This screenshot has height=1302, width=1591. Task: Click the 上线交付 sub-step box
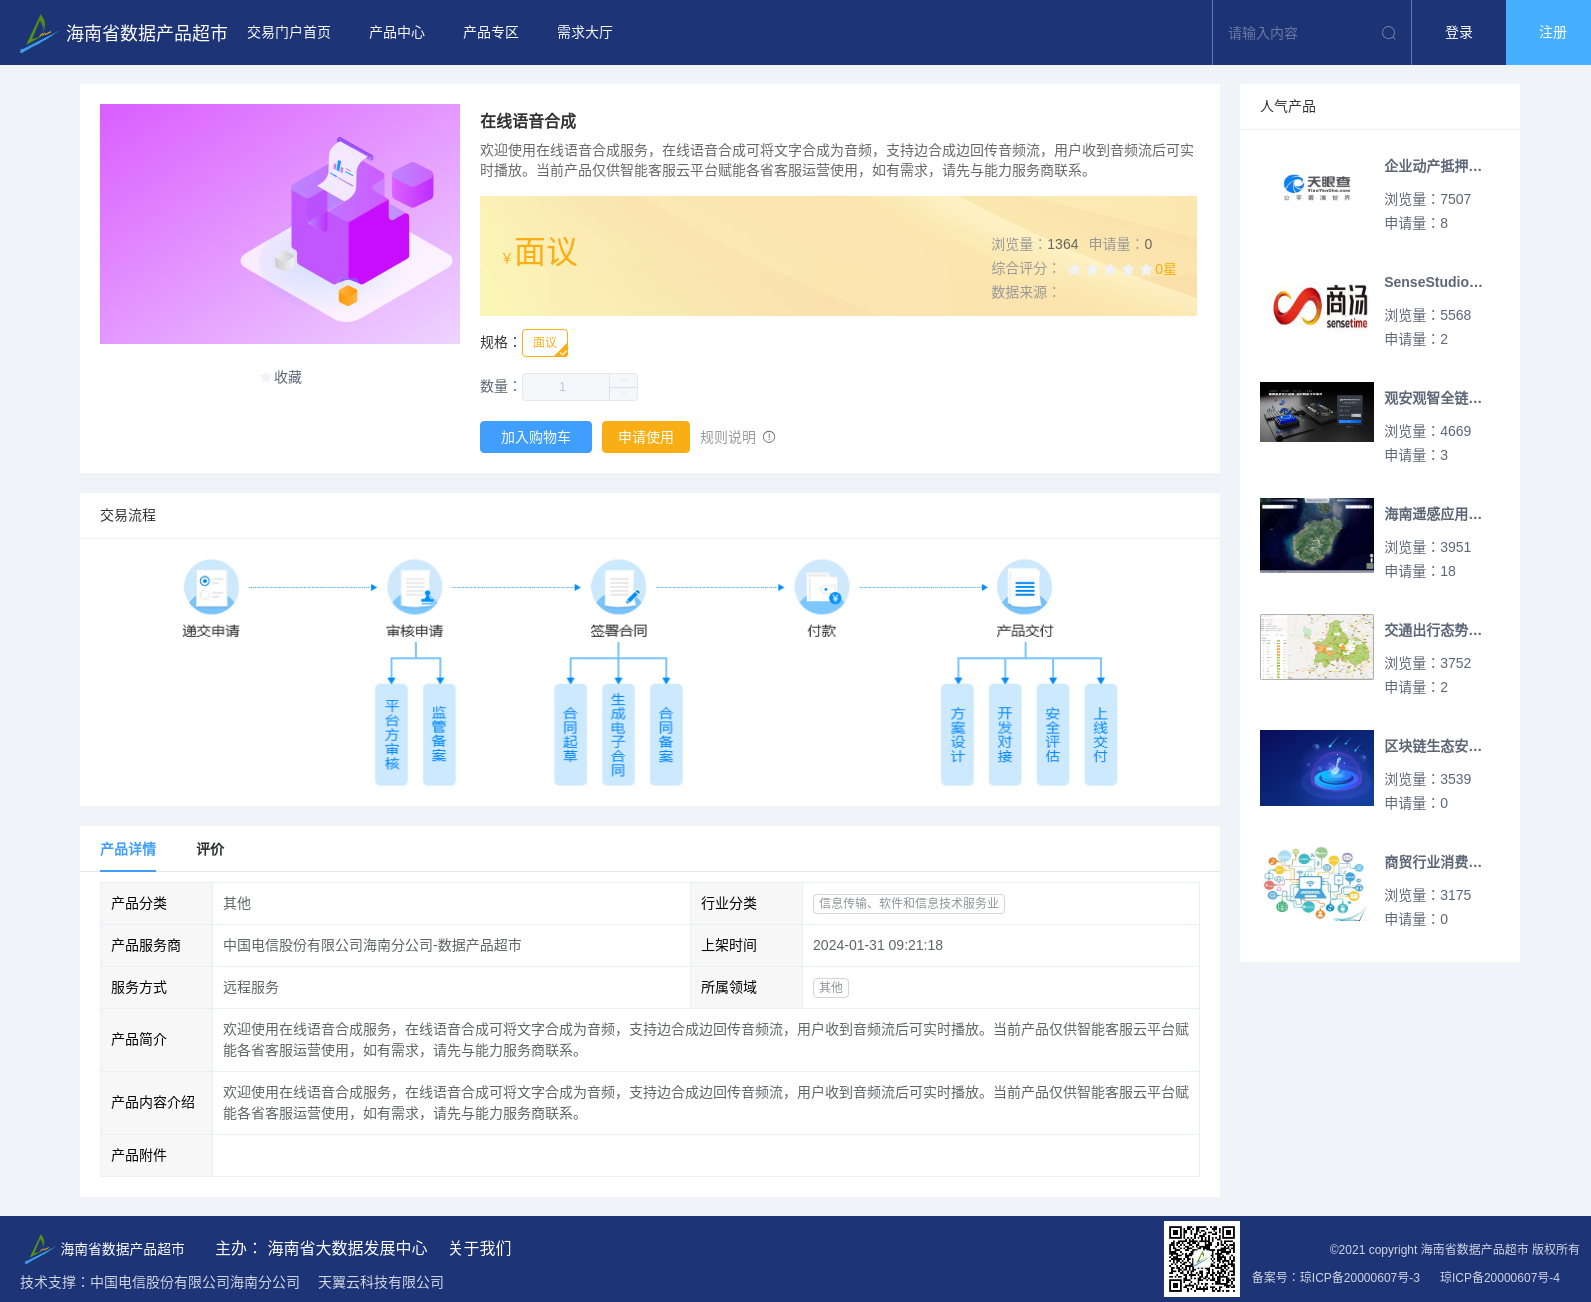[x=1101, y=734]
